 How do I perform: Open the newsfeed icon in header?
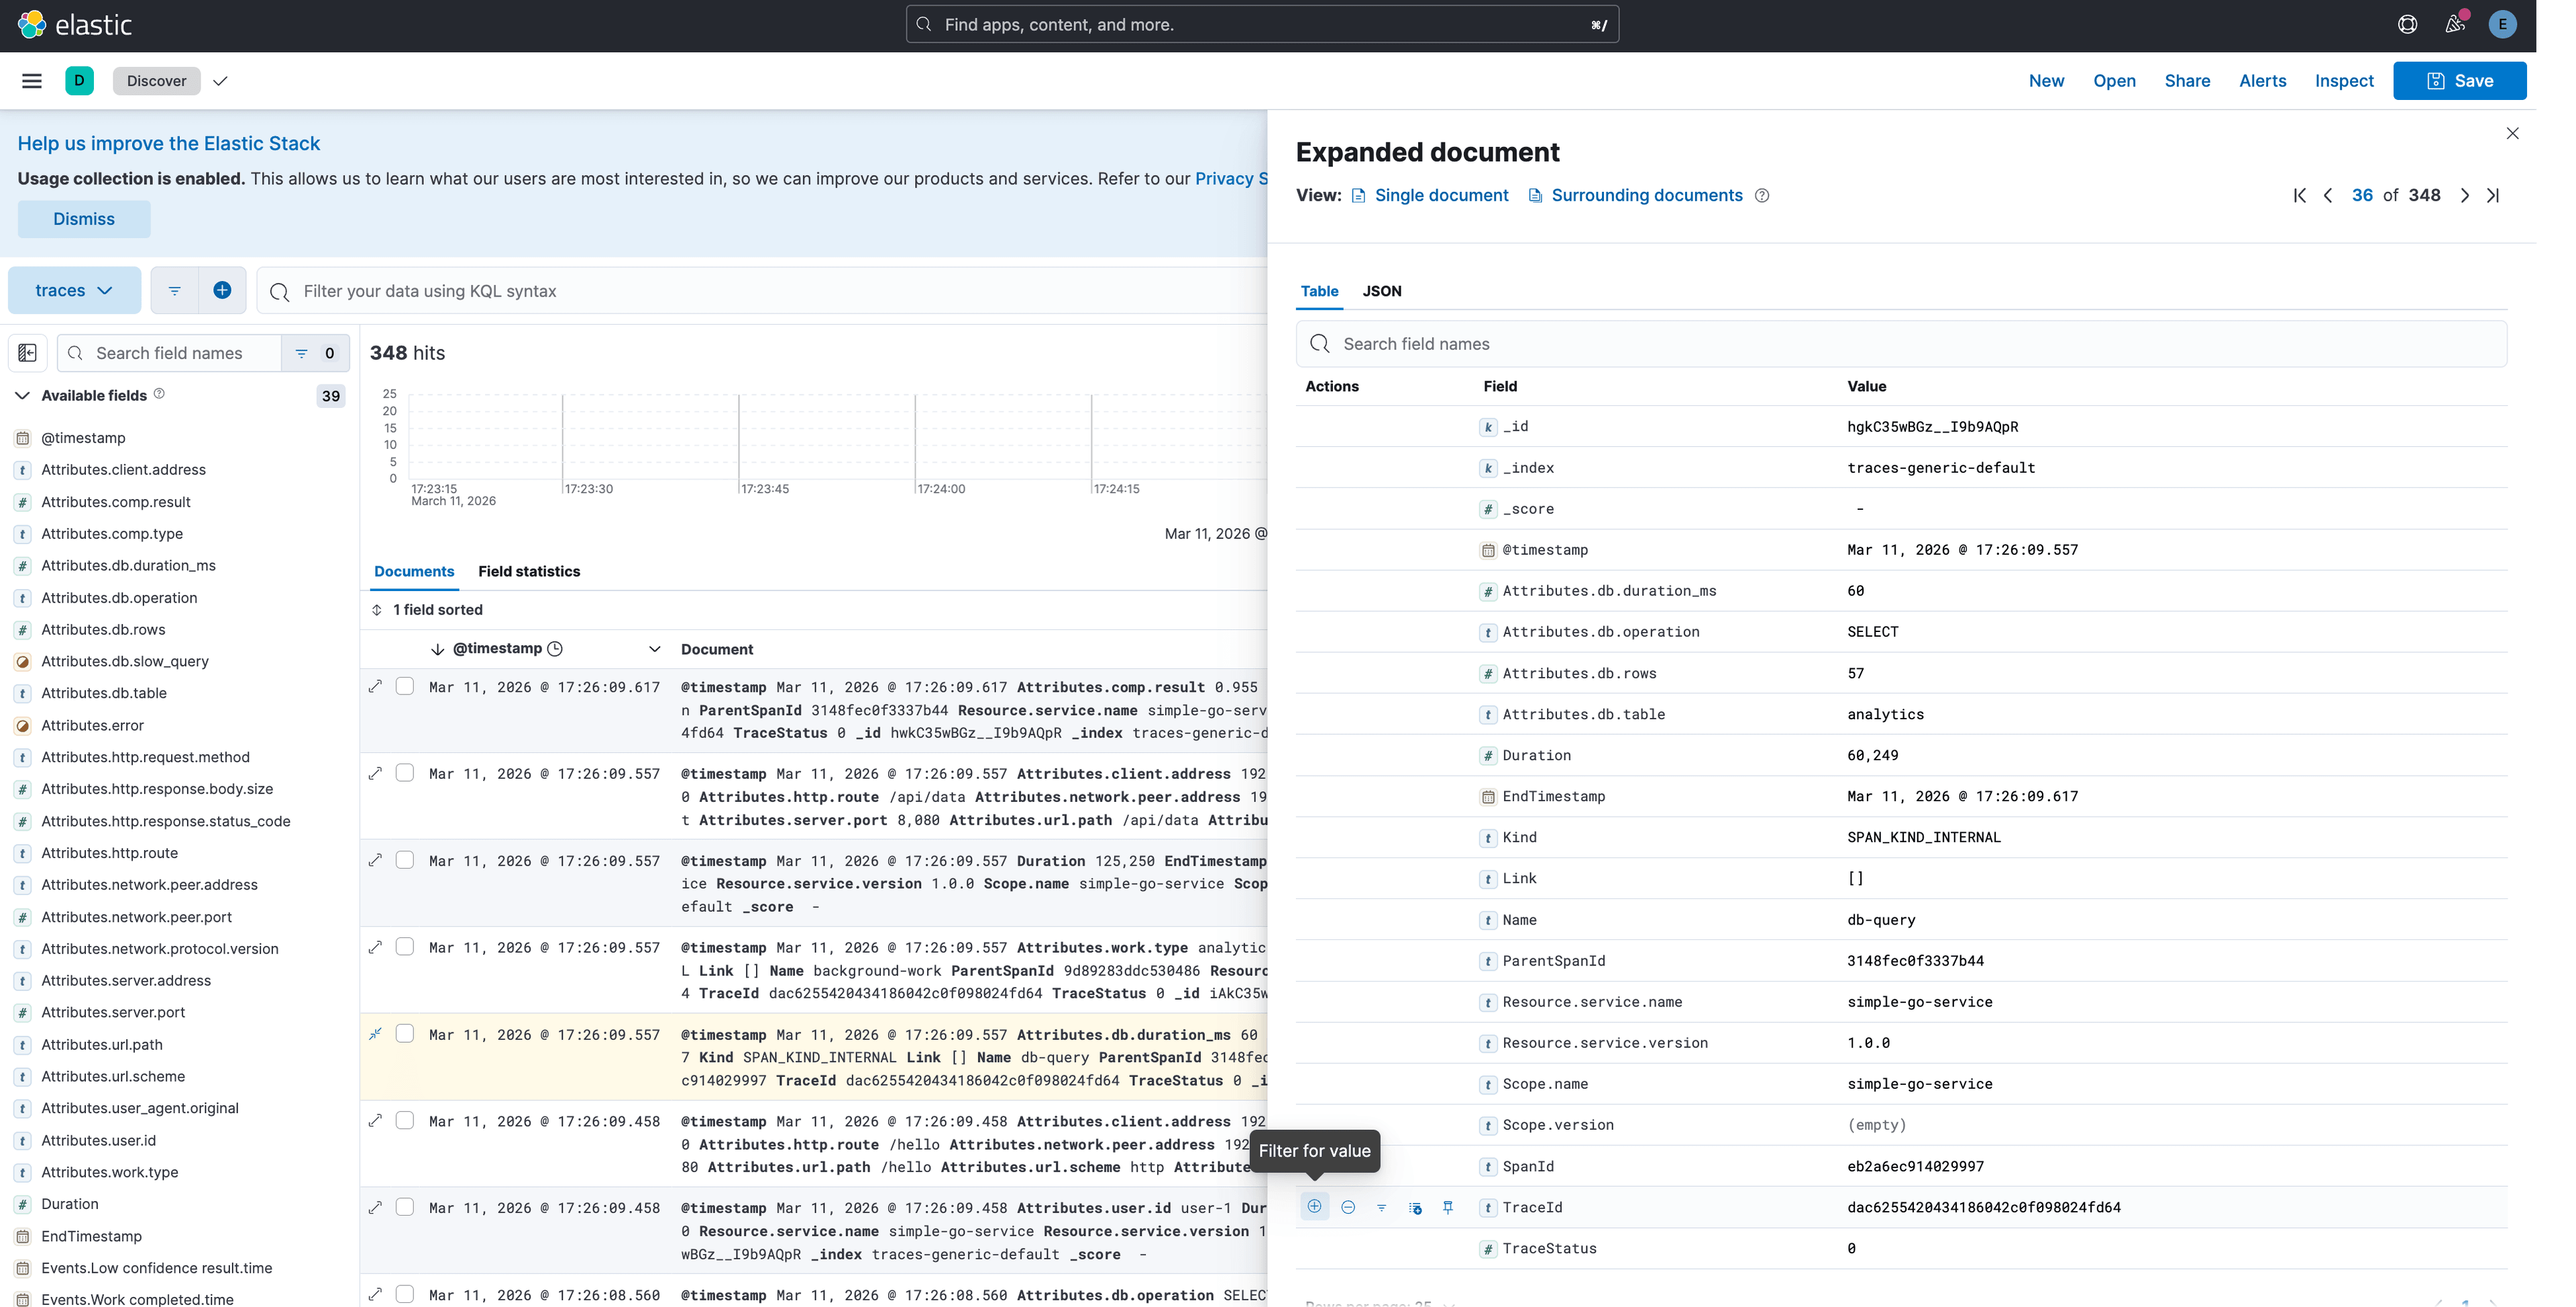[x=2455, y=24]
